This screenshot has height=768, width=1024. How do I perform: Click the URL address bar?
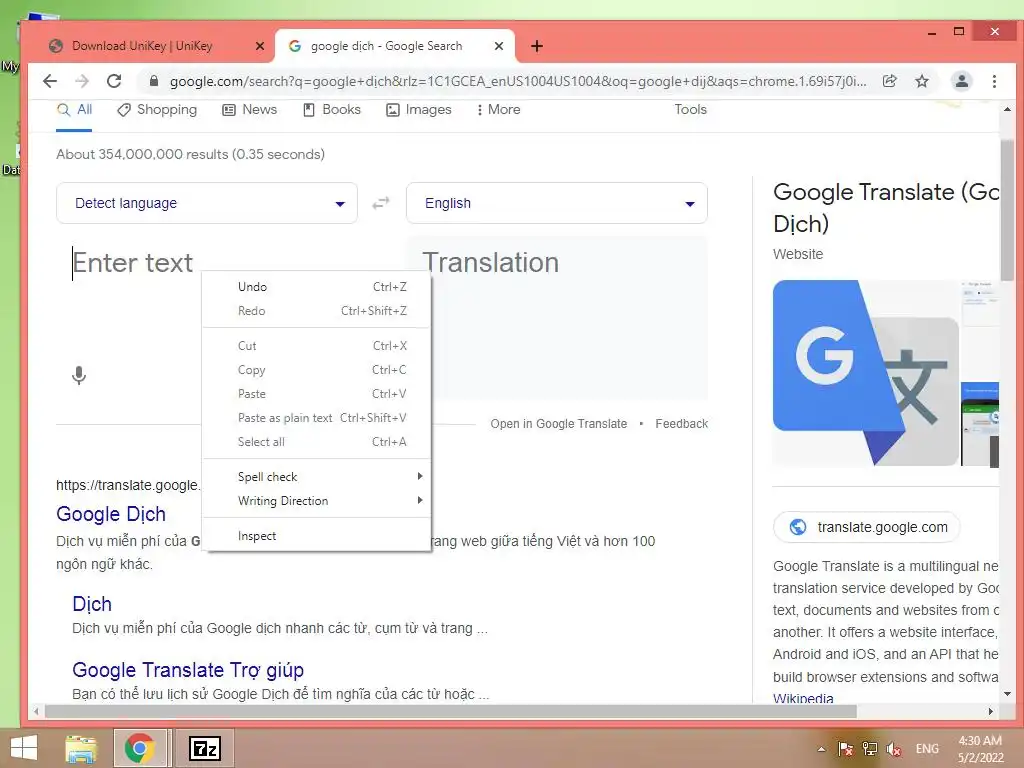518,81
